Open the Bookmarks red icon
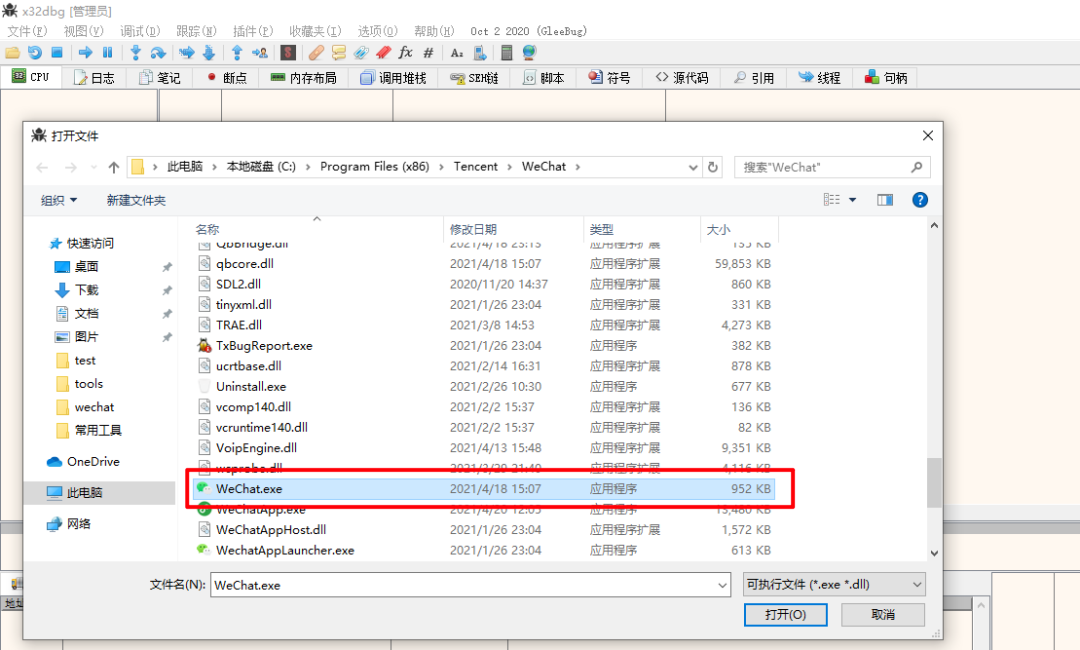The height and width of the screenshot is (650, 1080). point(384,52)
